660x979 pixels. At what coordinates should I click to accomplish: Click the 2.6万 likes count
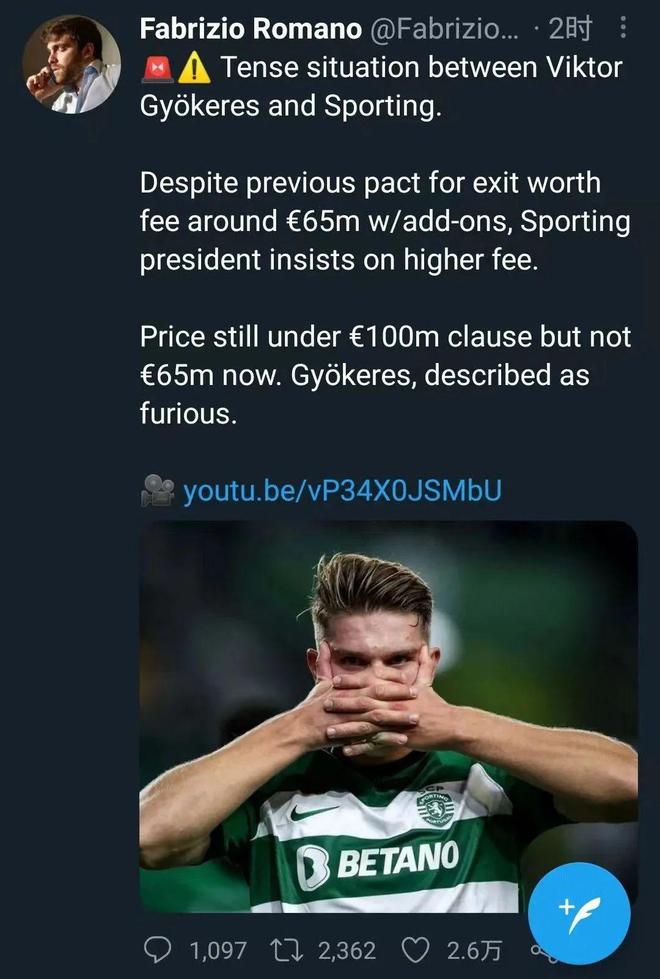coord(475,949)
